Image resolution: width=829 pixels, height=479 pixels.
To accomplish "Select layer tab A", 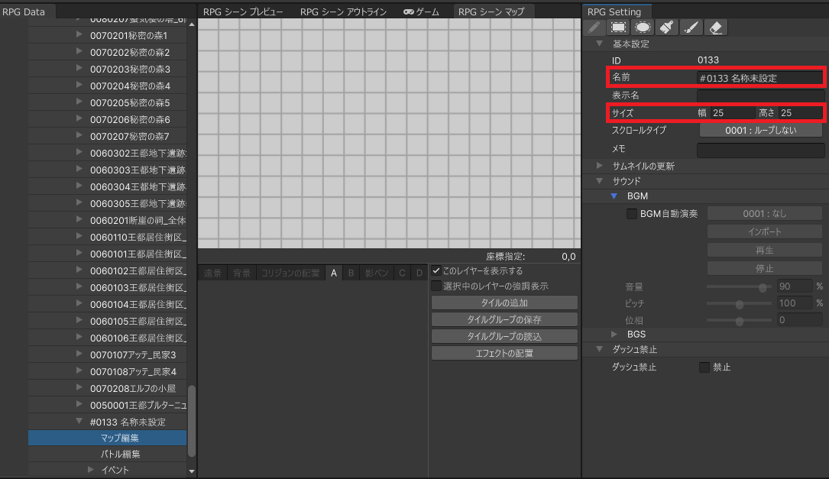I will [335, 273].
